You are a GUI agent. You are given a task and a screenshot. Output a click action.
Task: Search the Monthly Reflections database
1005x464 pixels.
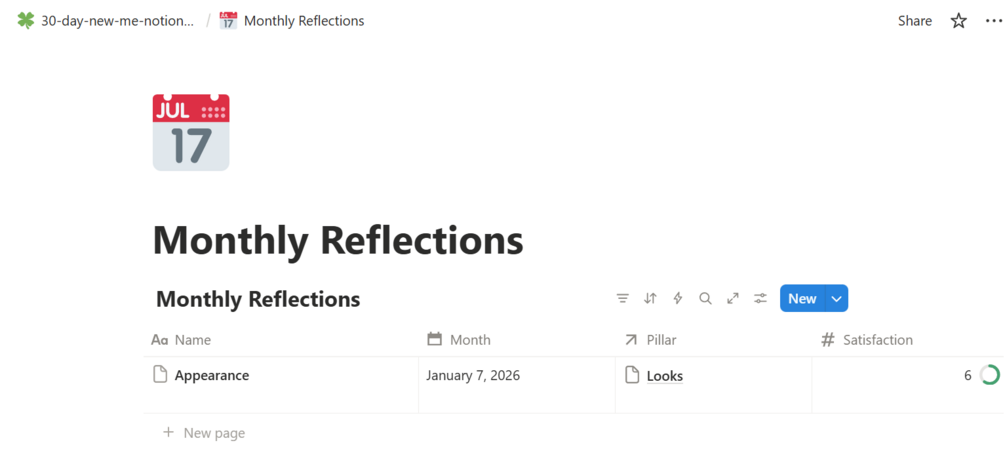705,299
